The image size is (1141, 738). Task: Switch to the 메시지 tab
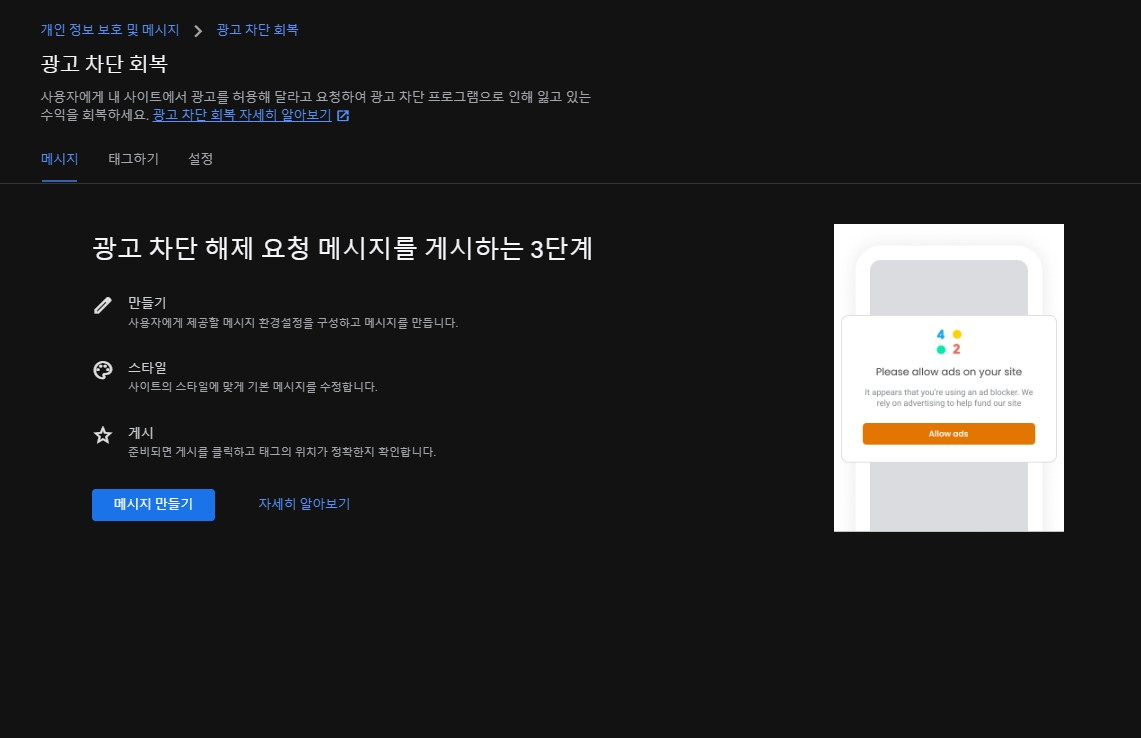(60, 159)
